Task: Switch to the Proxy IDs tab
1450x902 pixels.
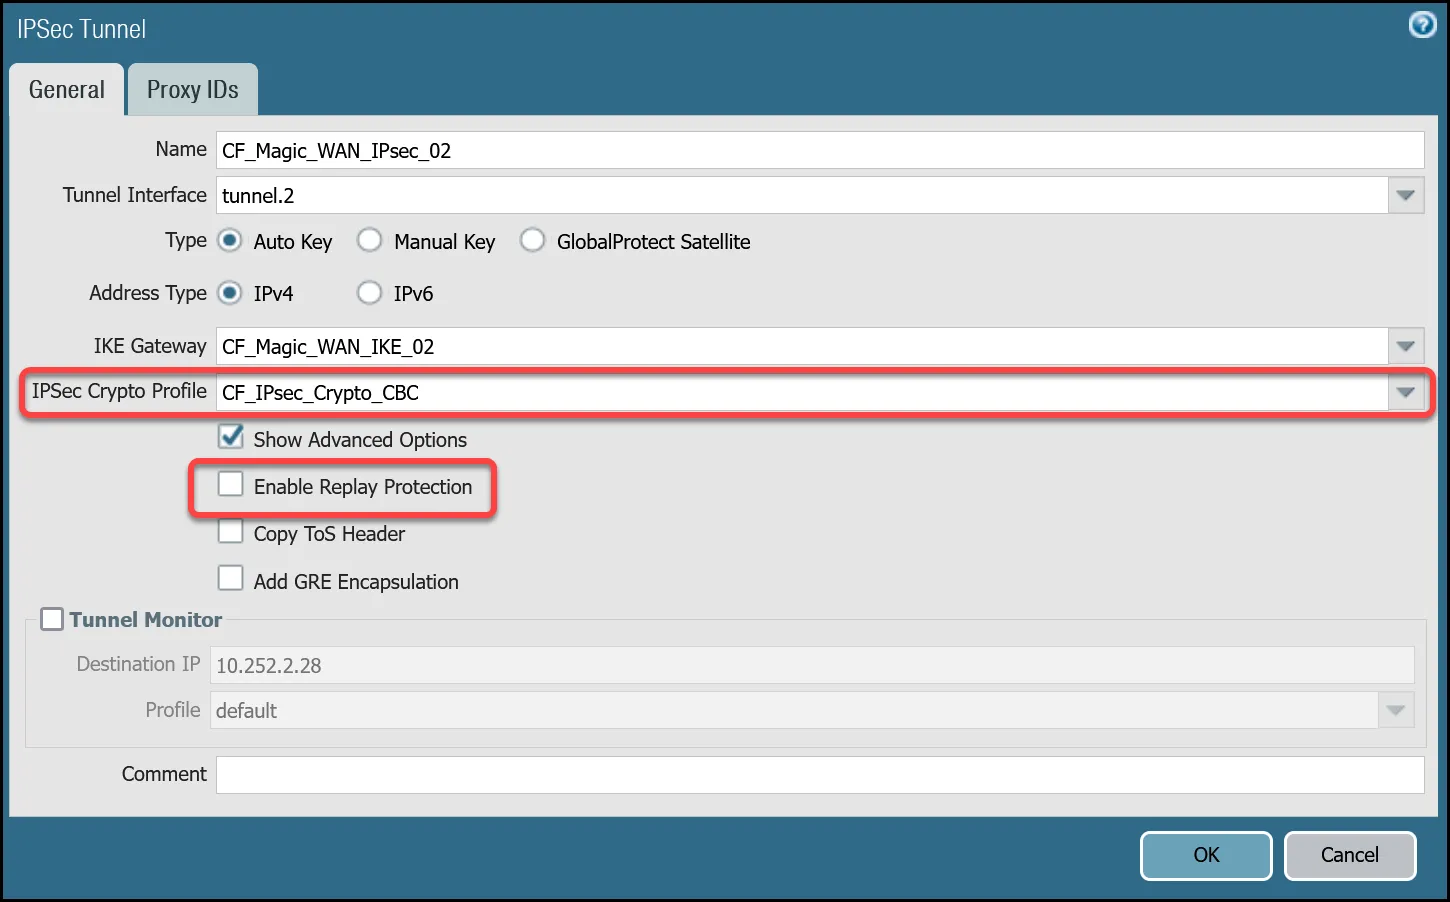Action: tap(193, 90)
